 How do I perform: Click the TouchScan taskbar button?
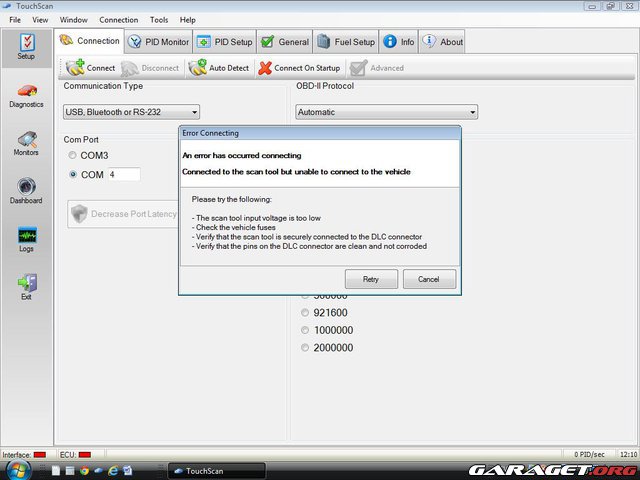coord(217,471)
